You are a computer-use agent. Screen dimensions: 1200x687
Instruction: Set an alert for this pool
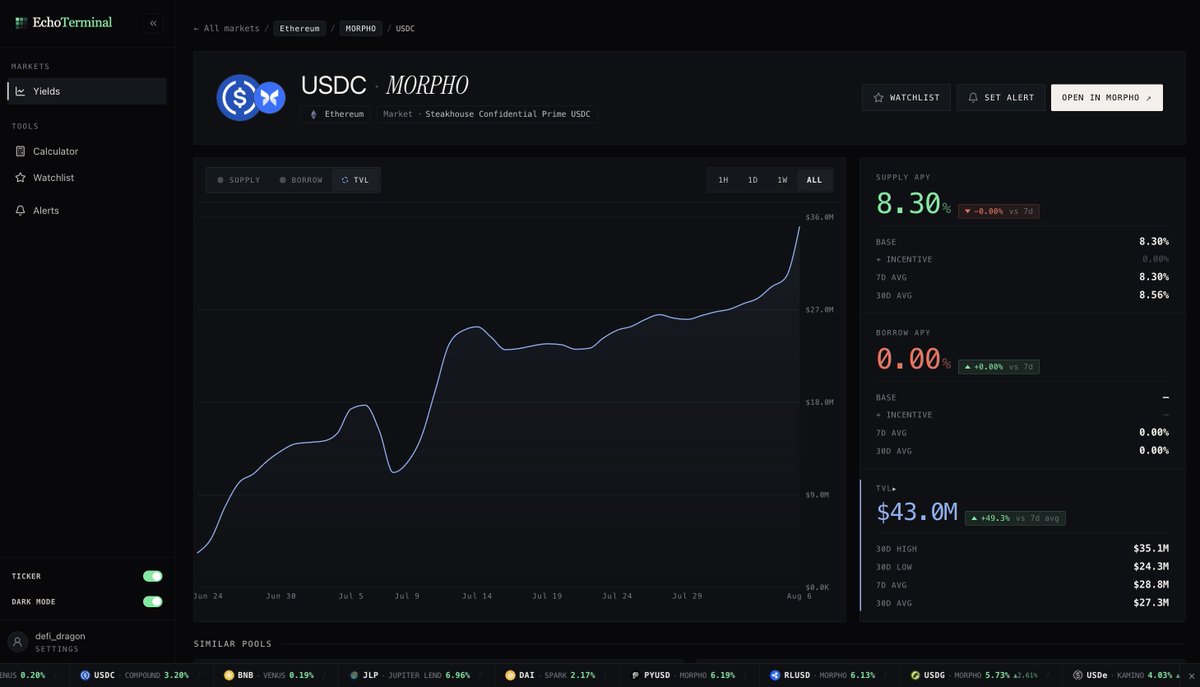[x=1001, y=97]
